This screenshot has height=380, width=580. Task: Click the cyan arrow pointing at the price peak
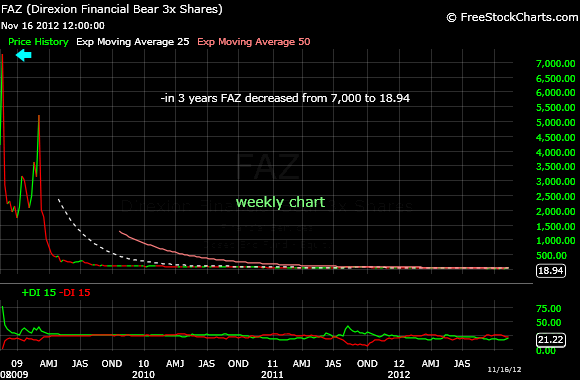point(24,56)
